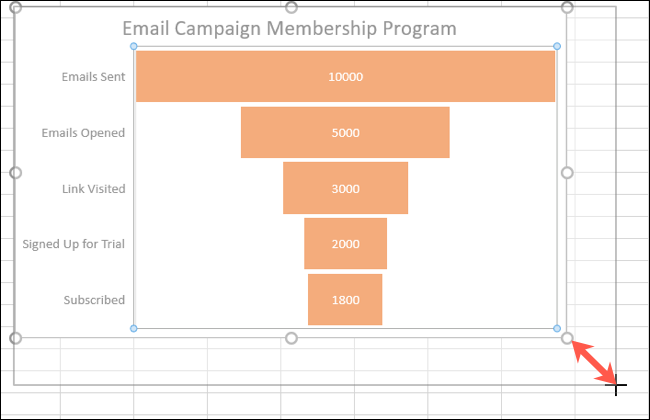Click the Emails Opened axis label
The image size is (650, 420).
84,132
